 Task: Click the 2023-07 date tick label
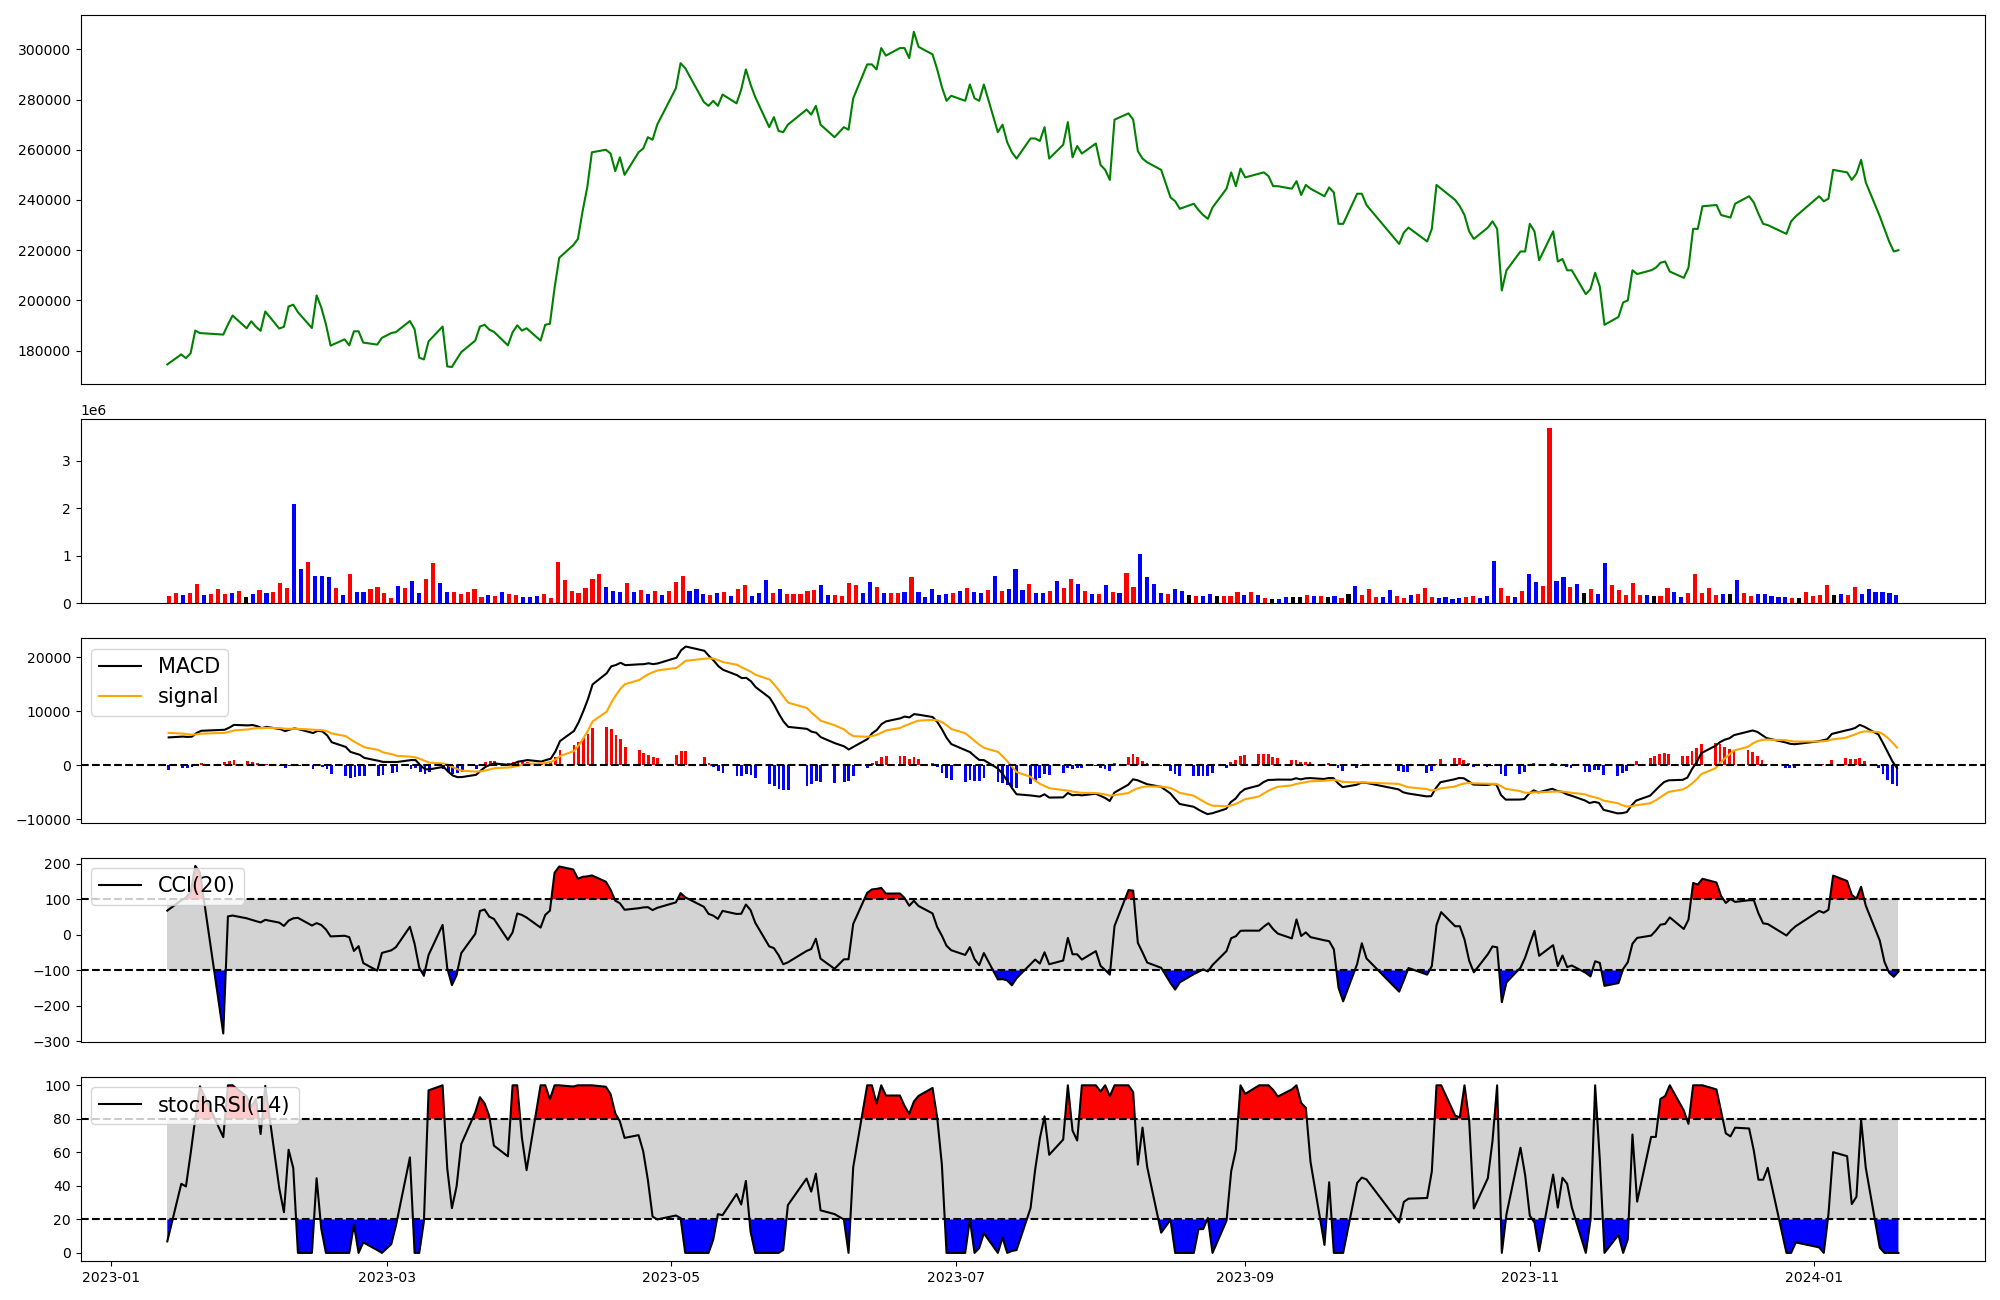(x=956, y=1277)
